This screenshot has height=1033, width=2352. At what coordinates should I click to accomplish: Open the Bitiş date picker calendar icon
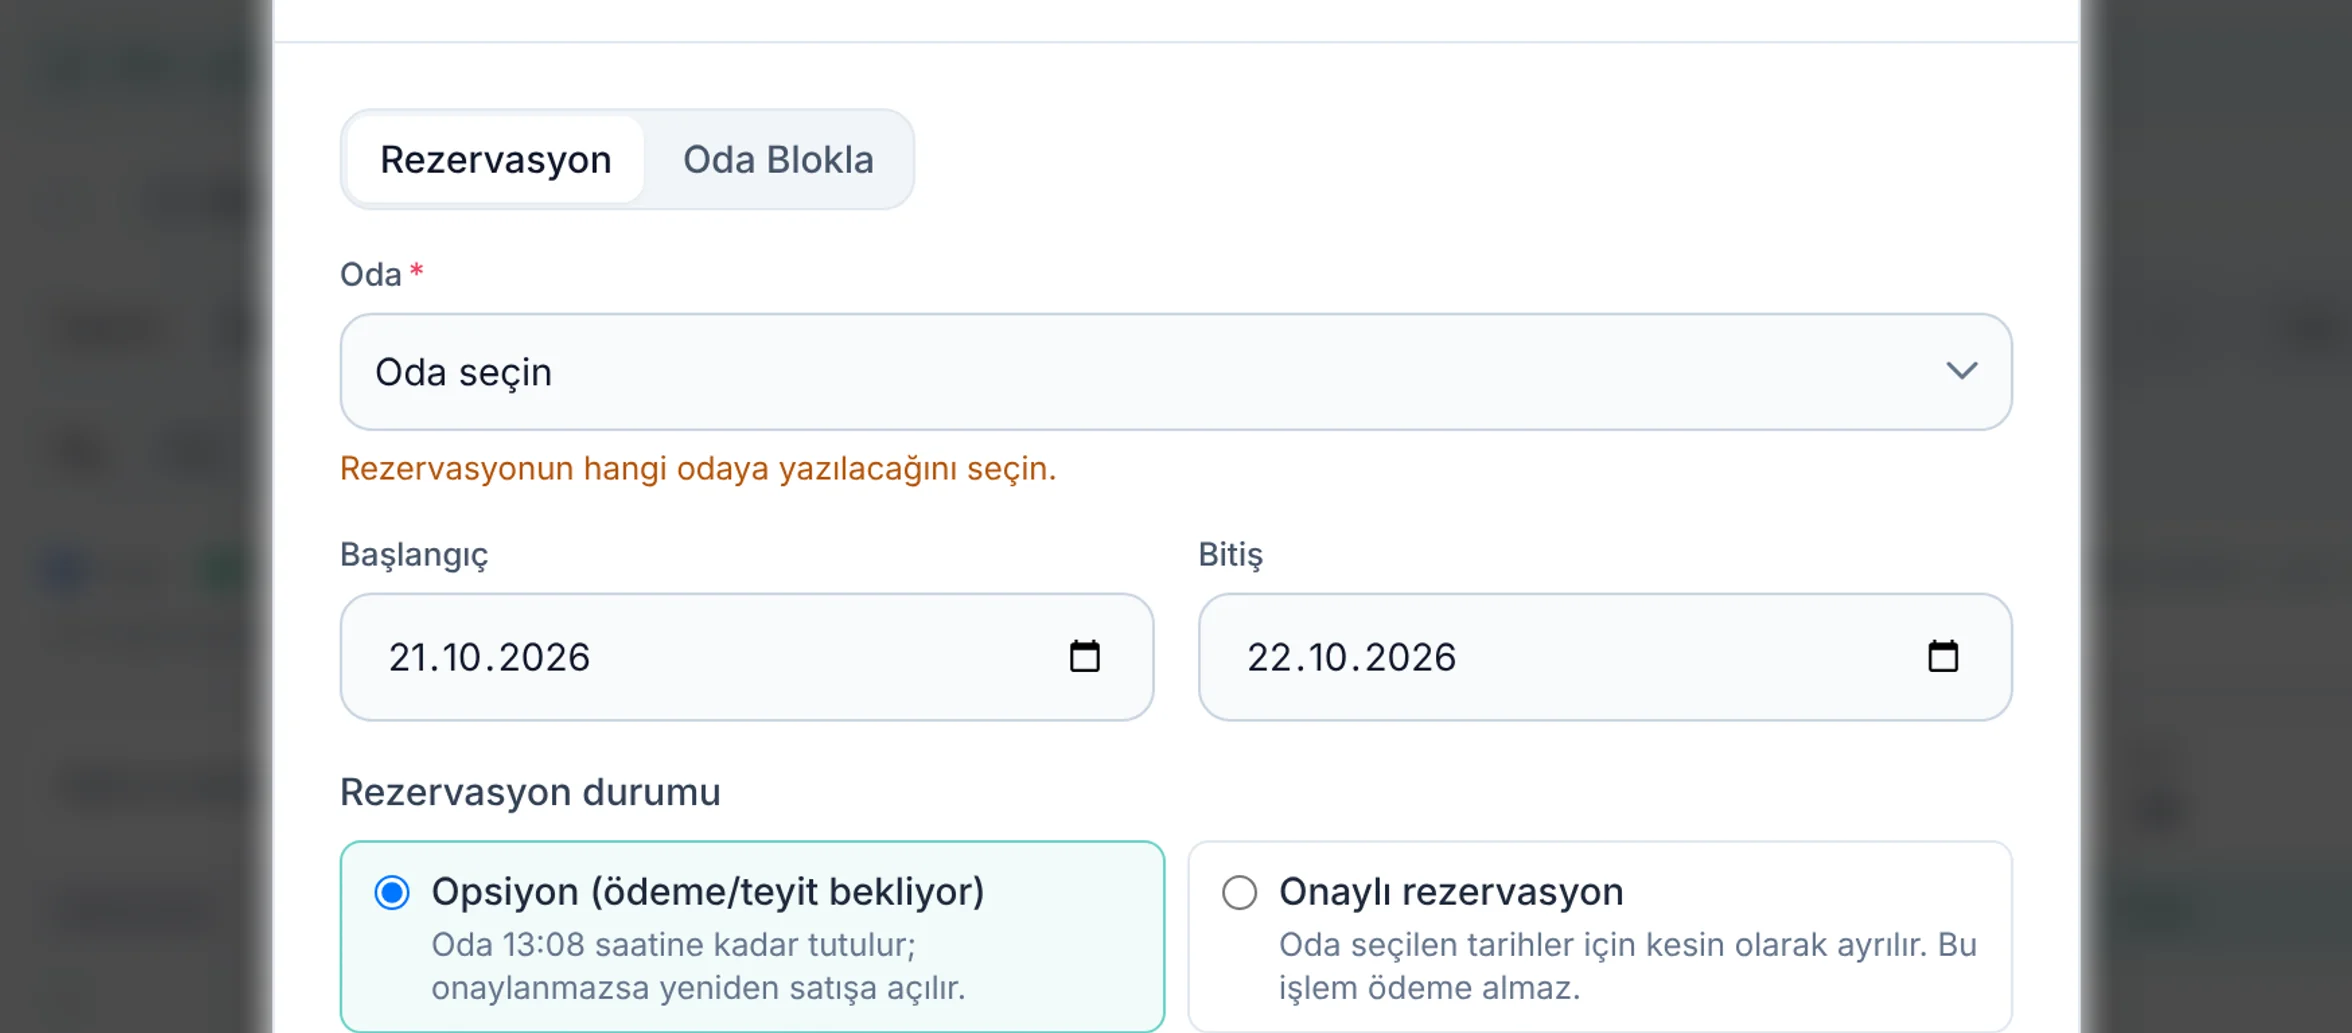[1942, 657]
